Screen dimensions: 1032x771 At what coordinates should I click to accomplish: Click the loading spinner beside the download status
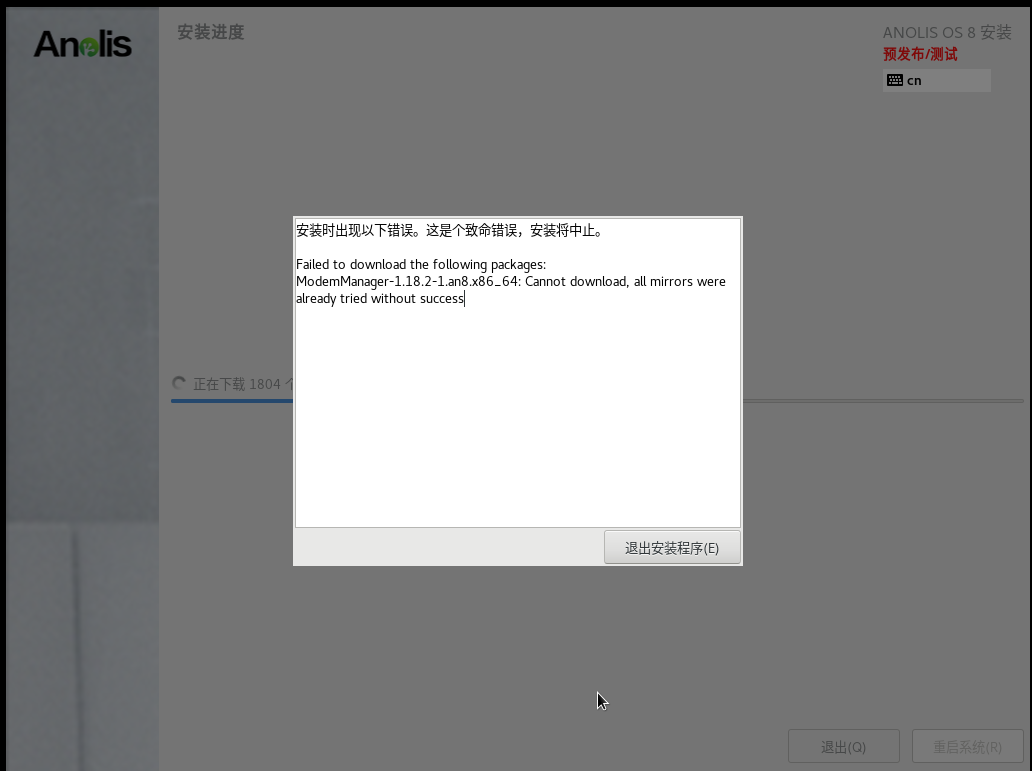click(x=179, y=383)
